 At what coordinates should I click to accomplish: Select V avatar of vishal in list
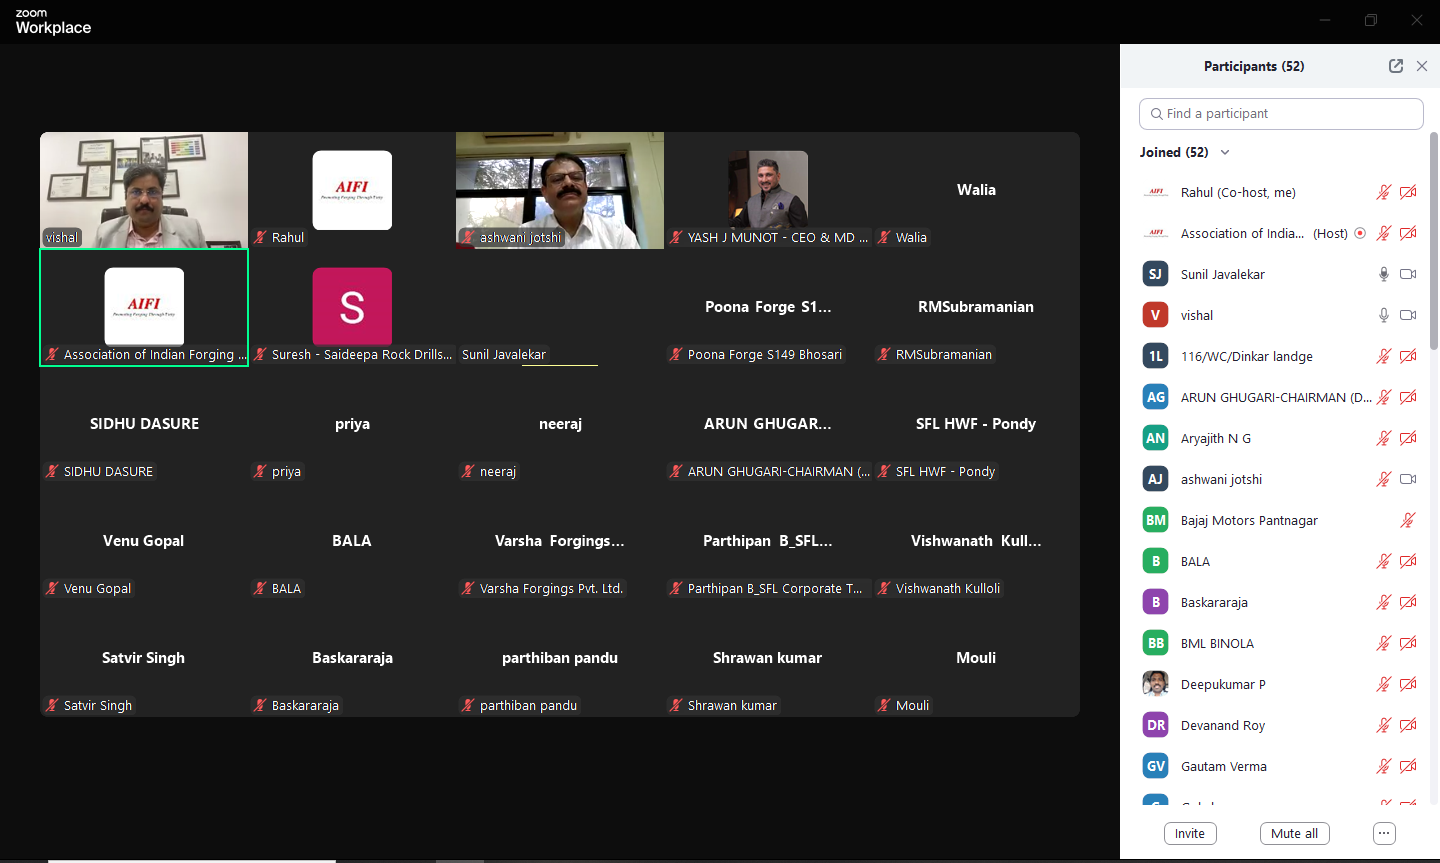(x=1156, y=315)
